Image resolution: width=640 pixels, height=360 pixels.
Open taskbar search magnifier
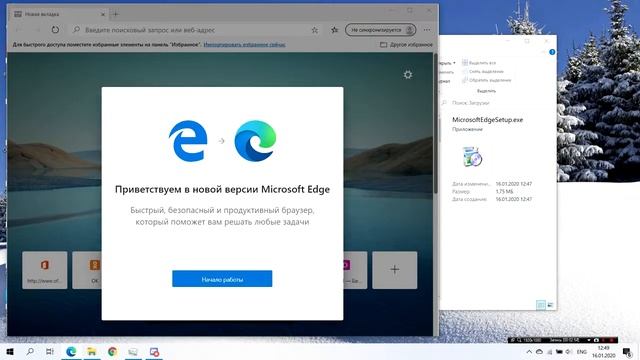pos(30,351)
